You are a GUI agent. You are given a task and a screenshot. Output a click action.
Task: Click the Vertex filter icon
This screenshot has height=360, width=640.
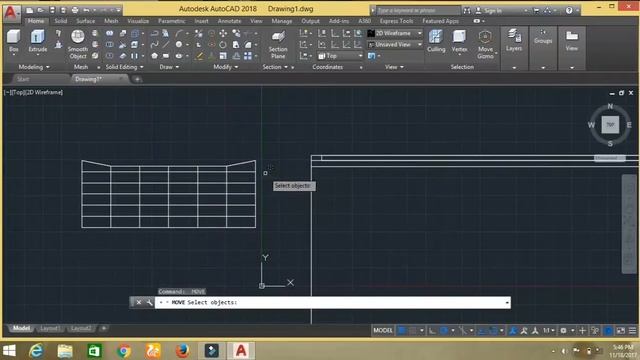459,41
